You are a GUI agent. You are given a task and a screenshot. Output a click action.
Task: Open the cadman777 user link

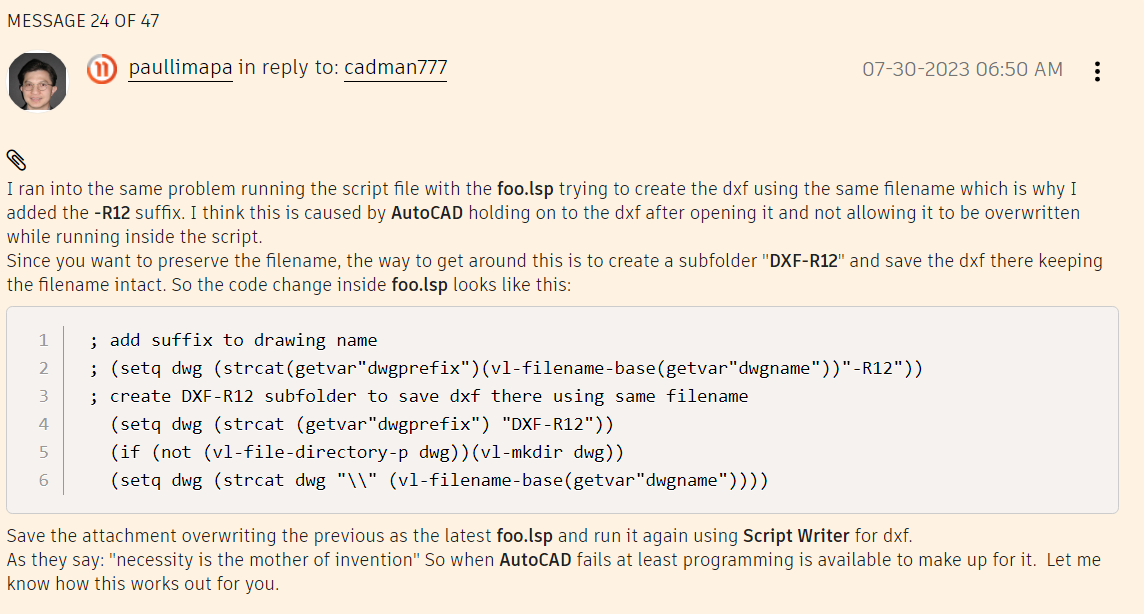[395, 68]
